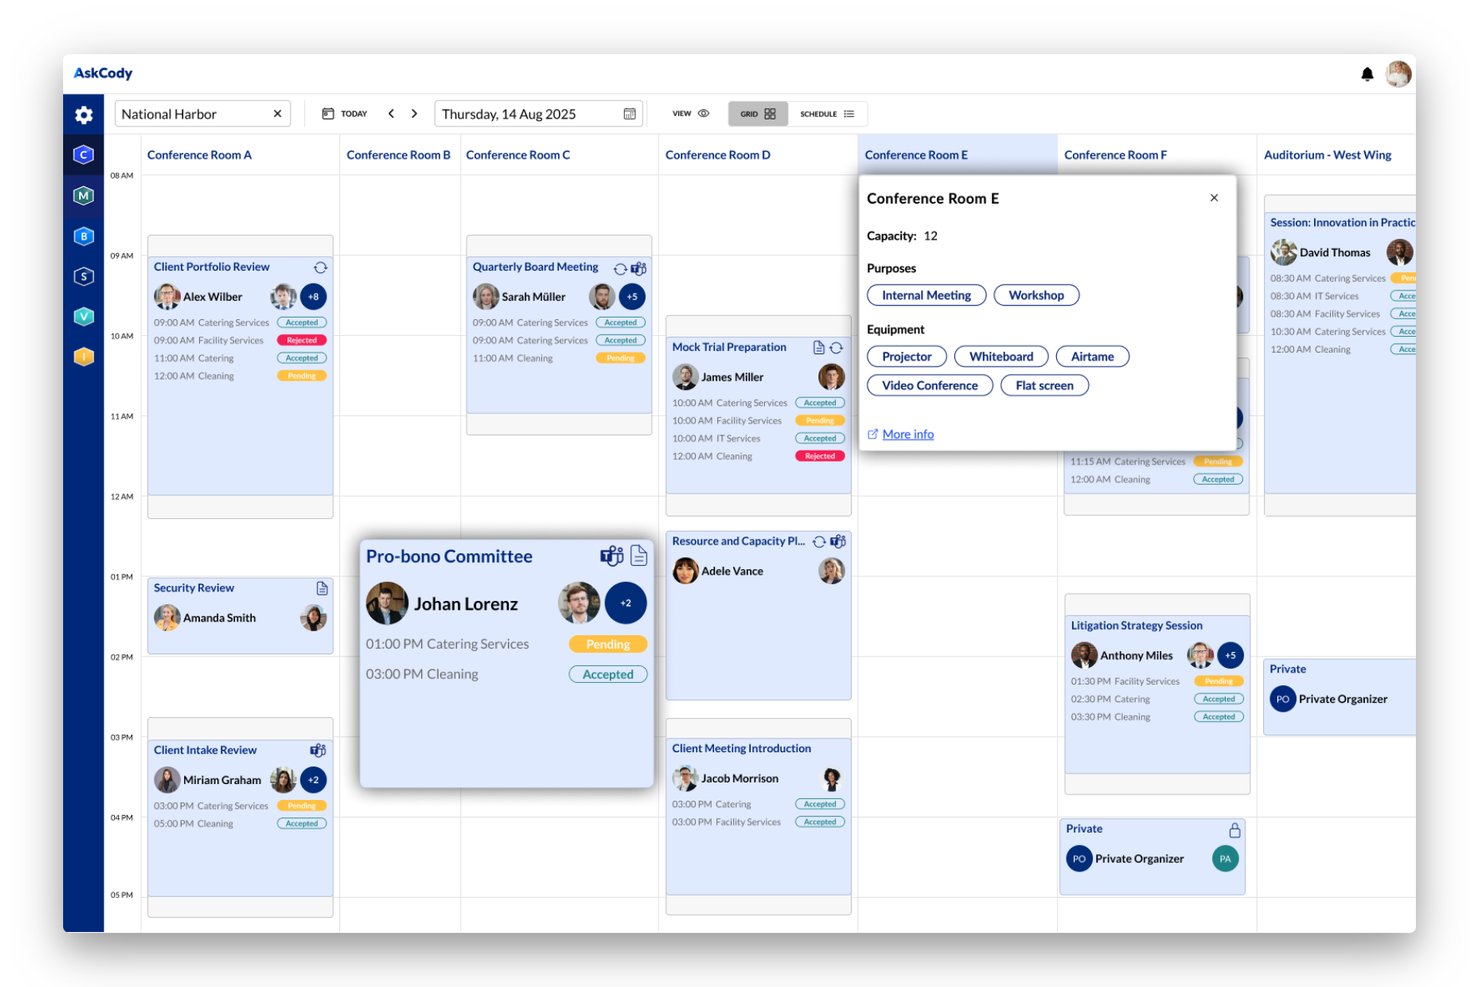Open the Pro-bono Committee meeting title
Image resolution: width=1480 pixels, height=987 pixels.
(449, 556)
